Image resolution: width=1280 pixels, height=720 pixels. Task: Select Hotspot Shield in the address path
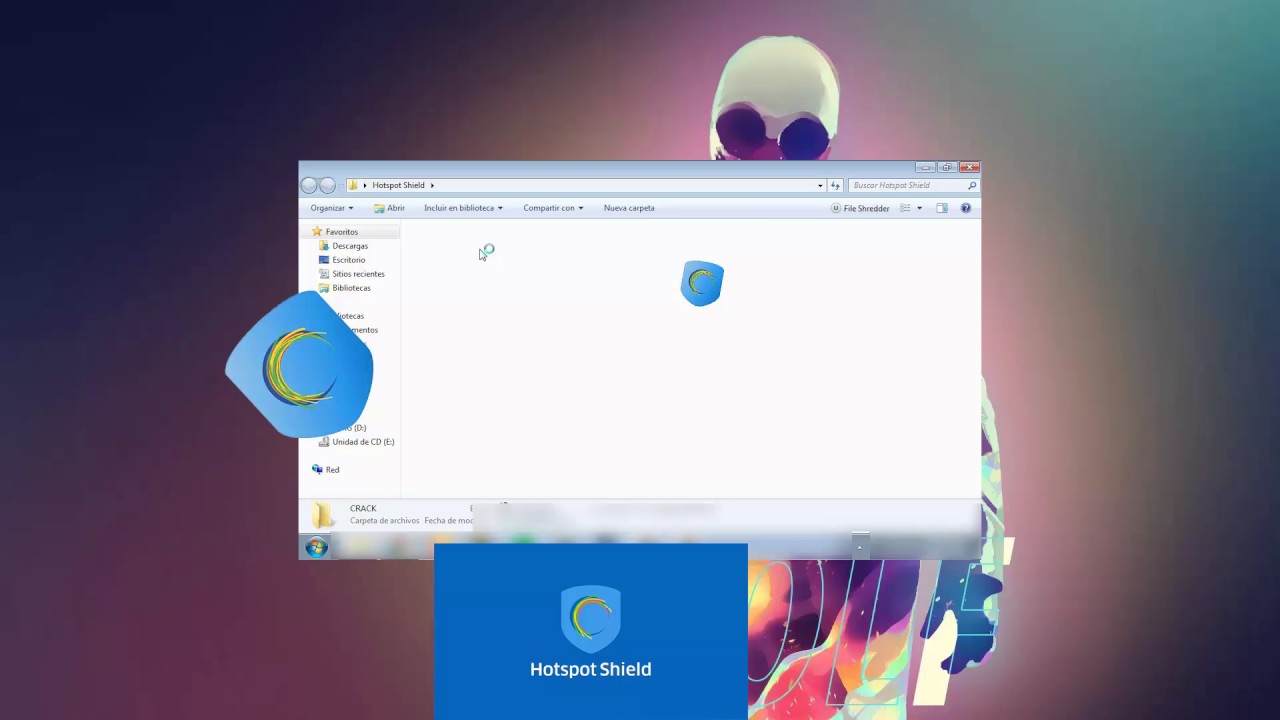point(398,185)
